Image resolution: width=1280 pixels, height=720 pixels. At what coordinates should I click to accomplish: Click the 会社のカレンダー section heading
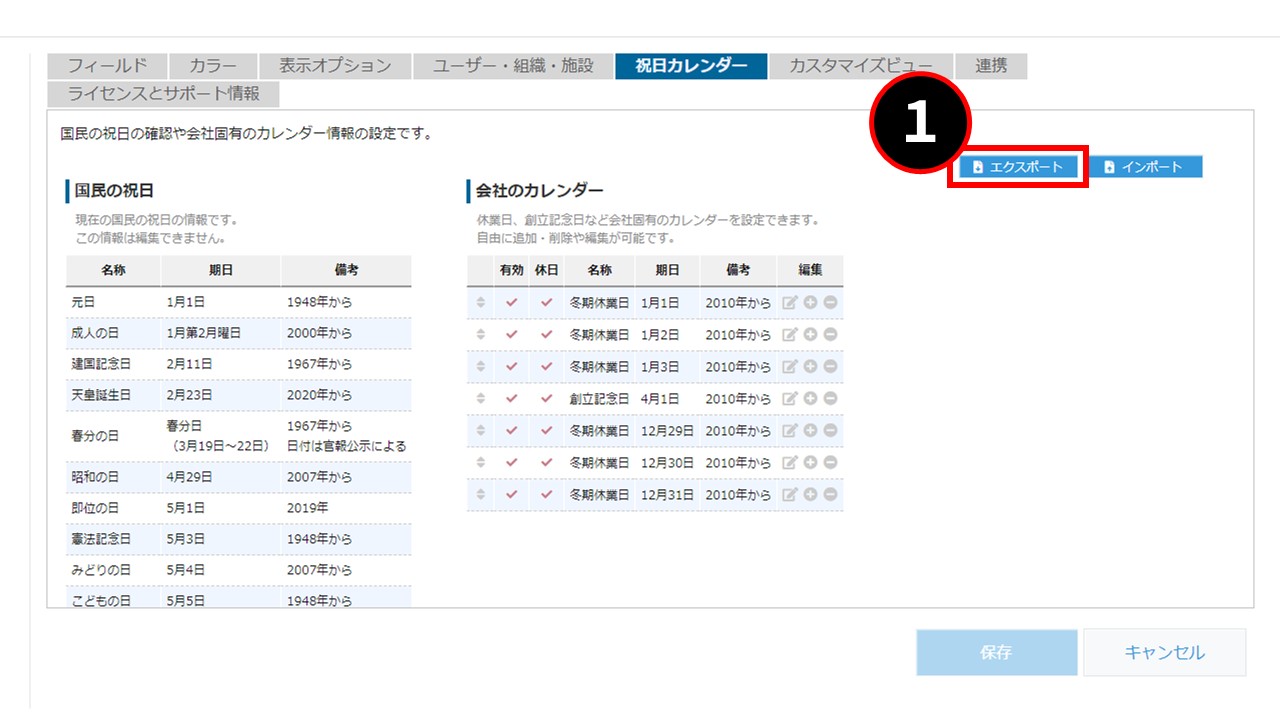(x=539, y=191)
